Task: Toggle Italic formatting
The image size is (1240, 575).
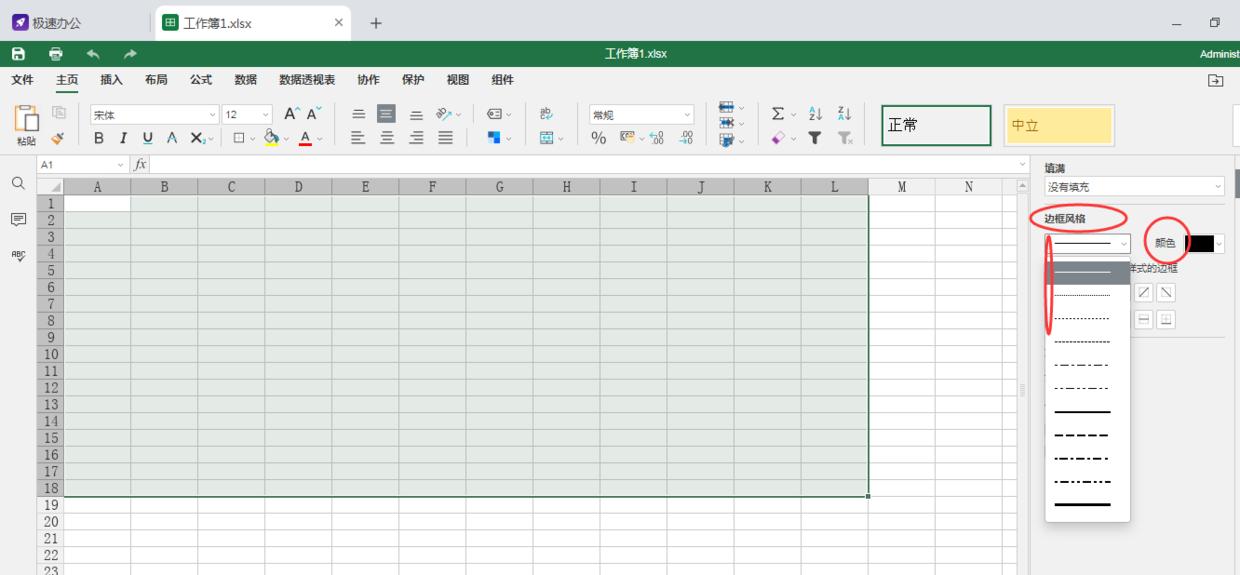Action: point(123,139)
